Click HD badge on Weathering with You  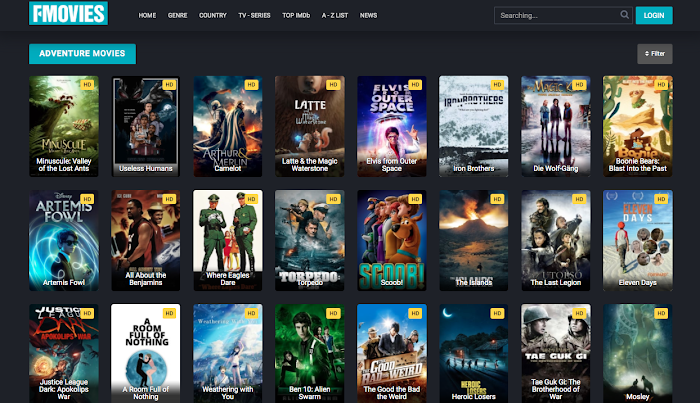click(251, 313)
